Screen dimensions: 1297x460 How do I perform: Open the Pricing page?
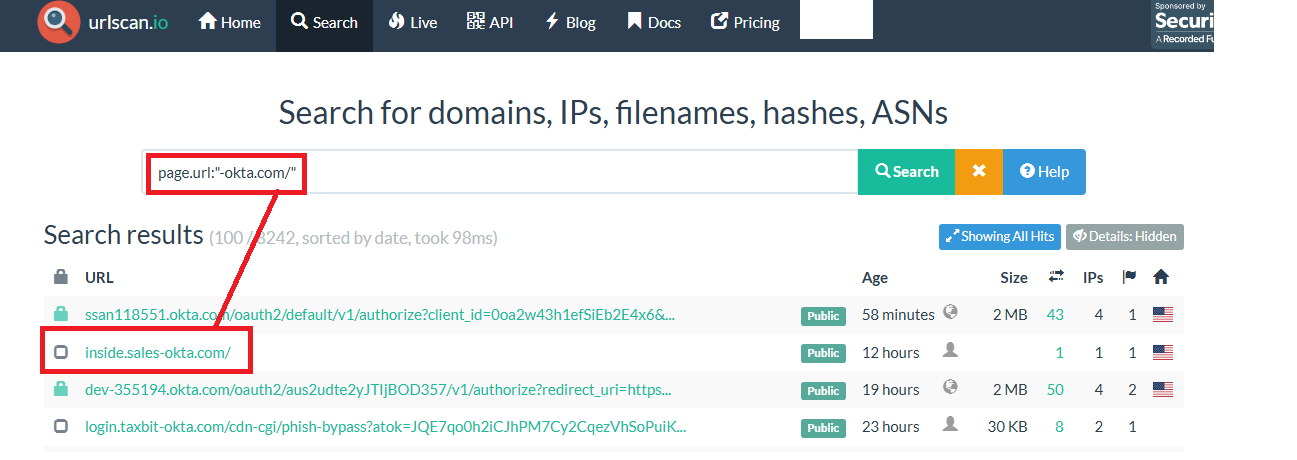(x=744, y=22)
